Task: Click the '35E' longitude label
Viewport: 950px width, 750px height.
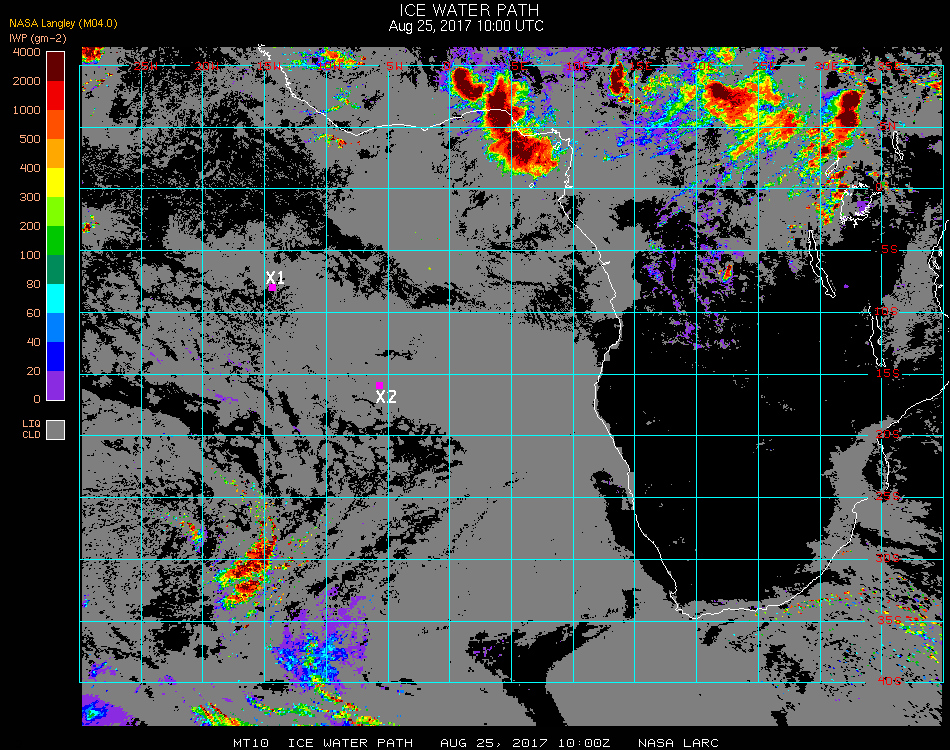Action: pyautogui.click(x=890, y=66)
